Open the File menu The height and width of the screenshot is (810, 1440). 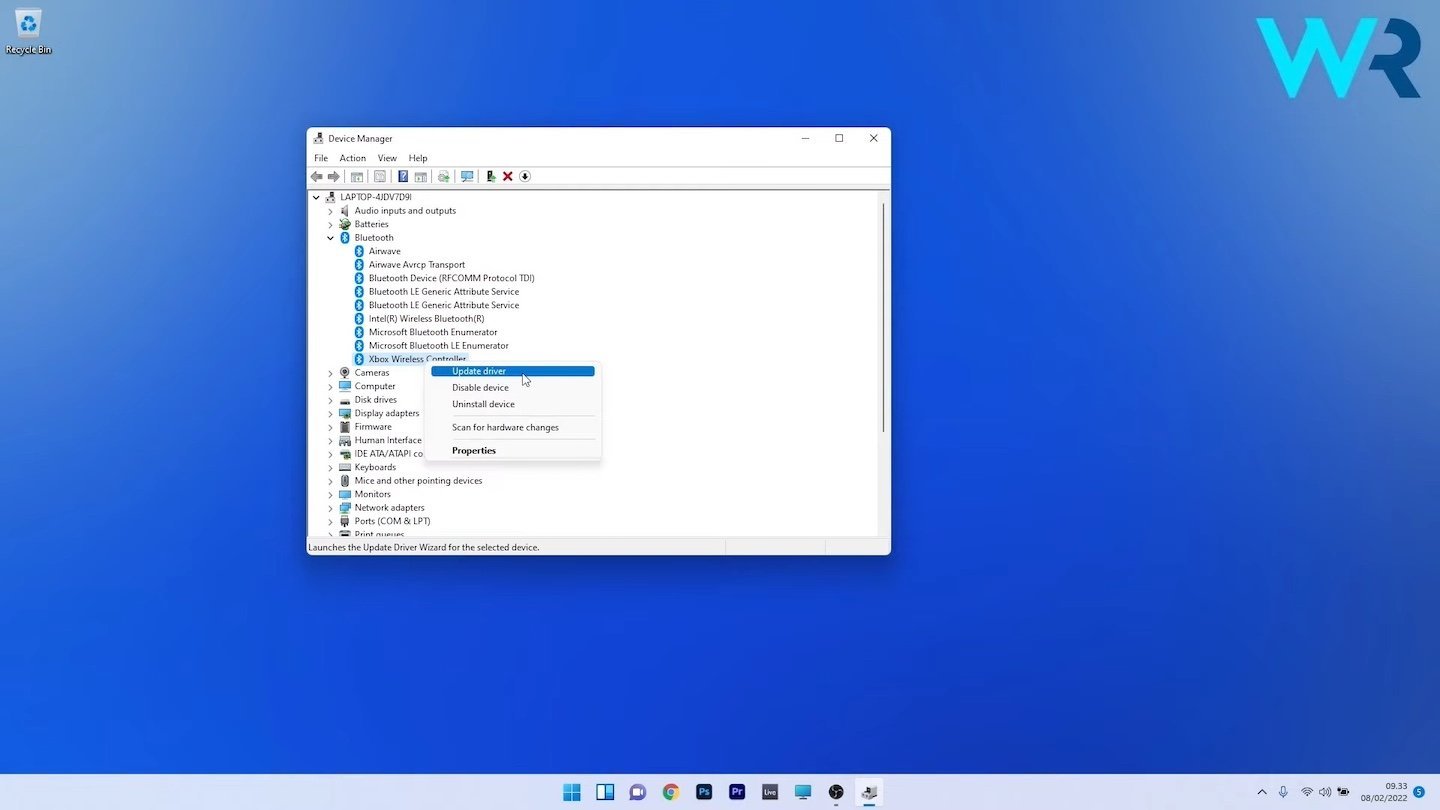click(321, 158)
